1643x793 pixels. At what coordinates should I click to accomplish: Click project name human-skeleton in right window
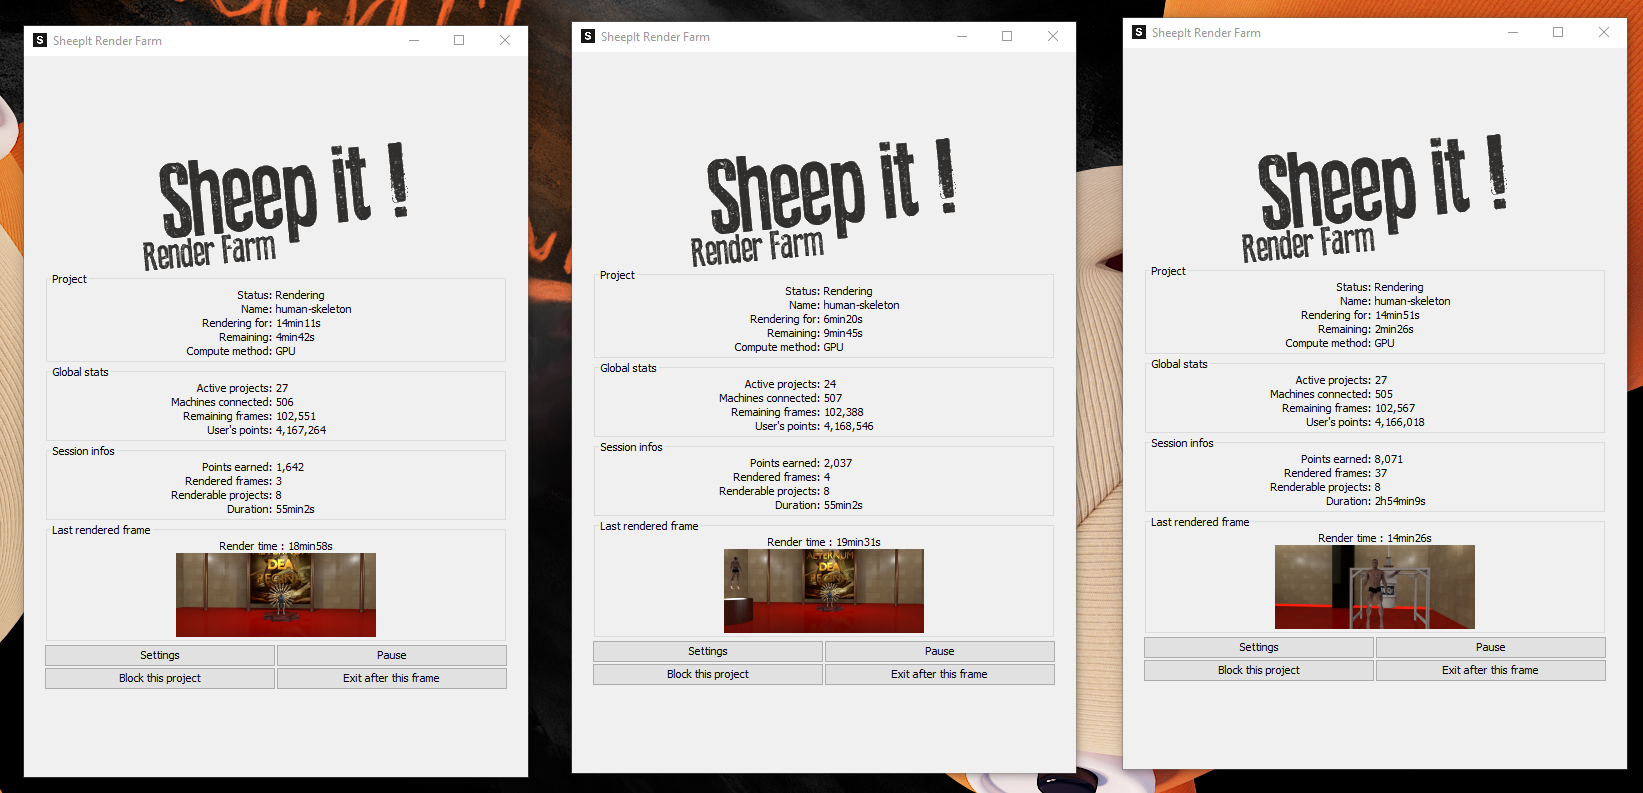click(1413, 301)
